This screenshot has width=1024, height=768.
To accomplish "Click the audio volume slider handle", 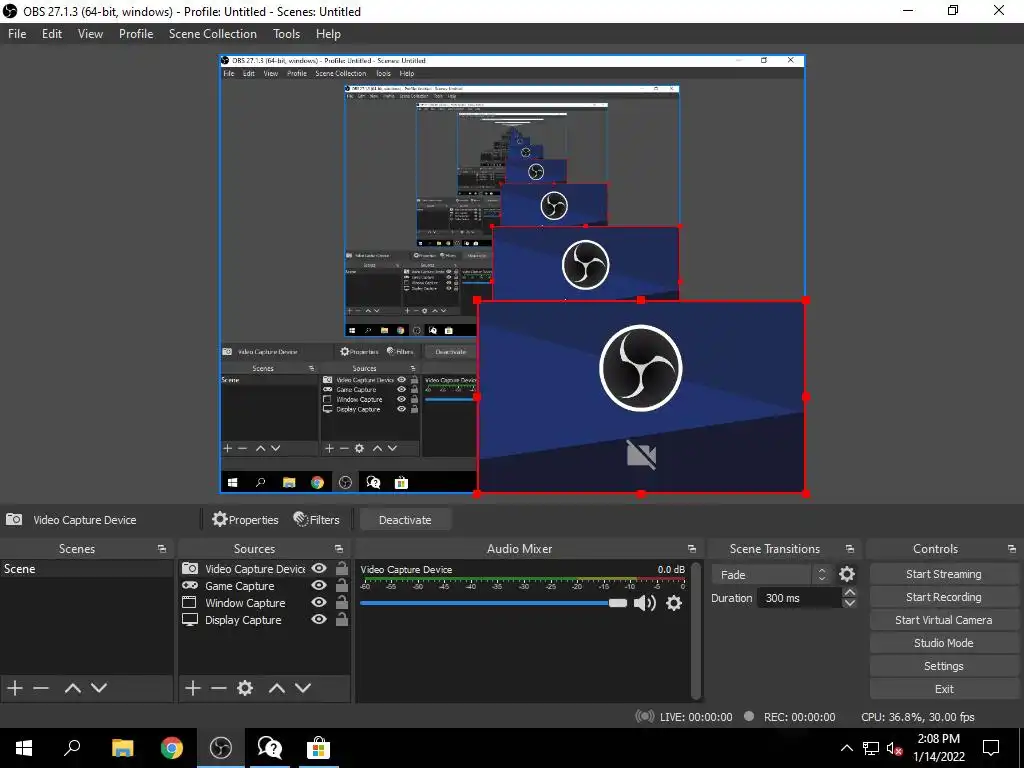I will point(618,603).
